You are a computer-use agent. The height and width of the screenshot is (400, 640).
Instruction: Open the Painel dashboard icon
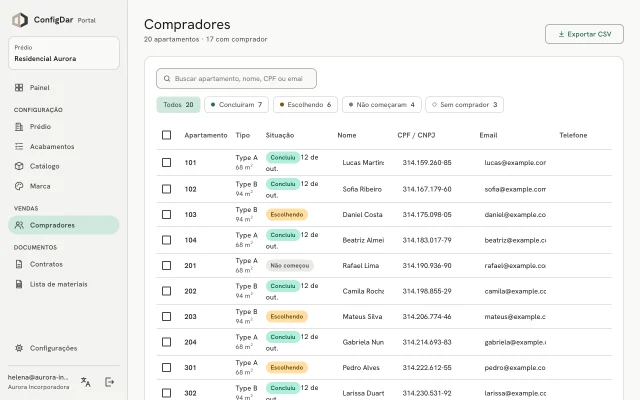click(x=19, y=87)
